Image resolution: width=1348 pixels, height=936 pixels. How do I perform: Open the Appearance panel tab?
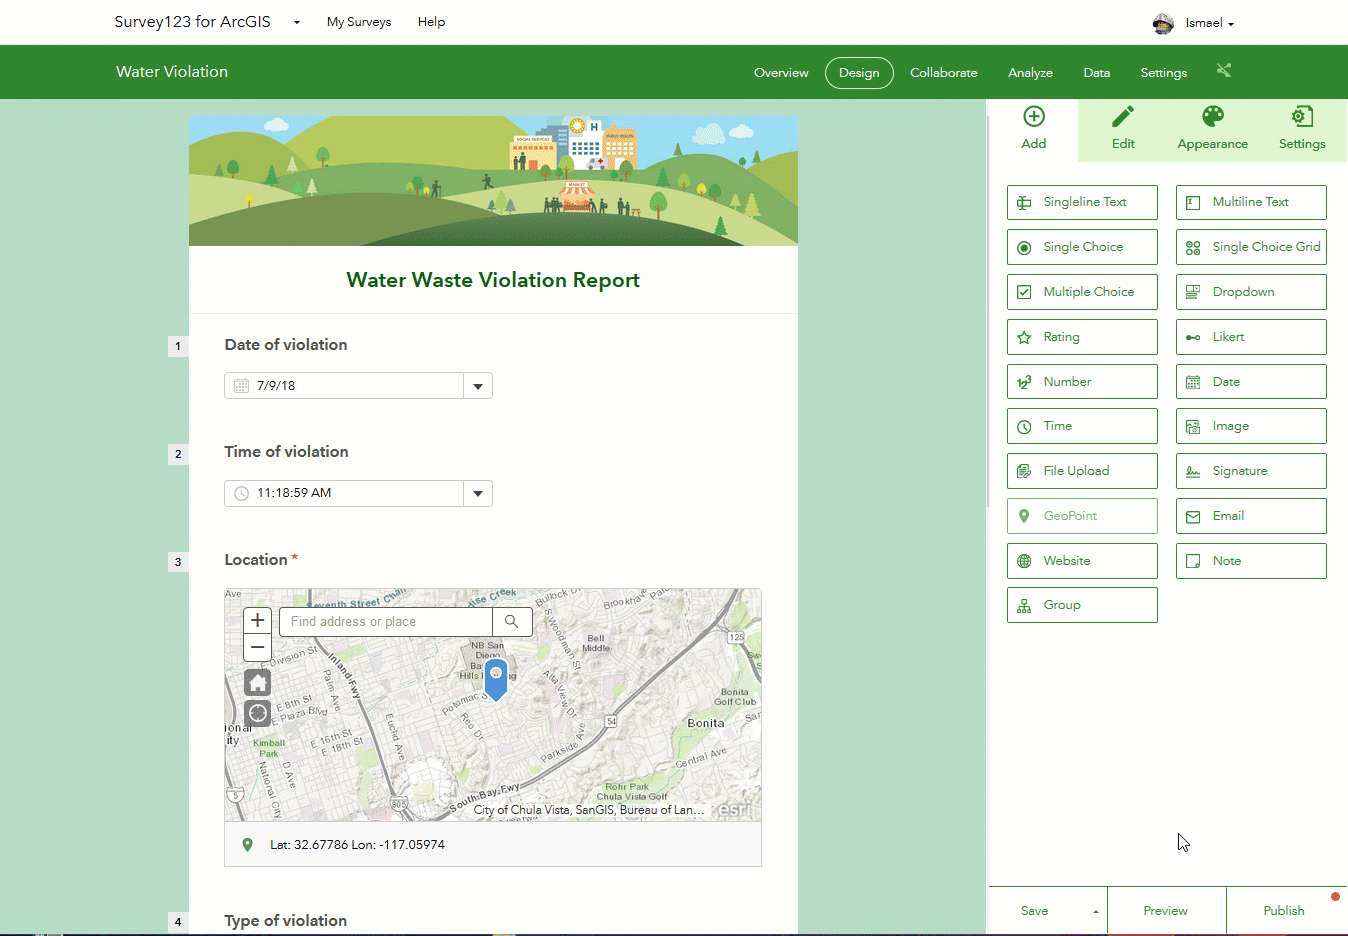pyautogui.click(x=1212, y=129)
